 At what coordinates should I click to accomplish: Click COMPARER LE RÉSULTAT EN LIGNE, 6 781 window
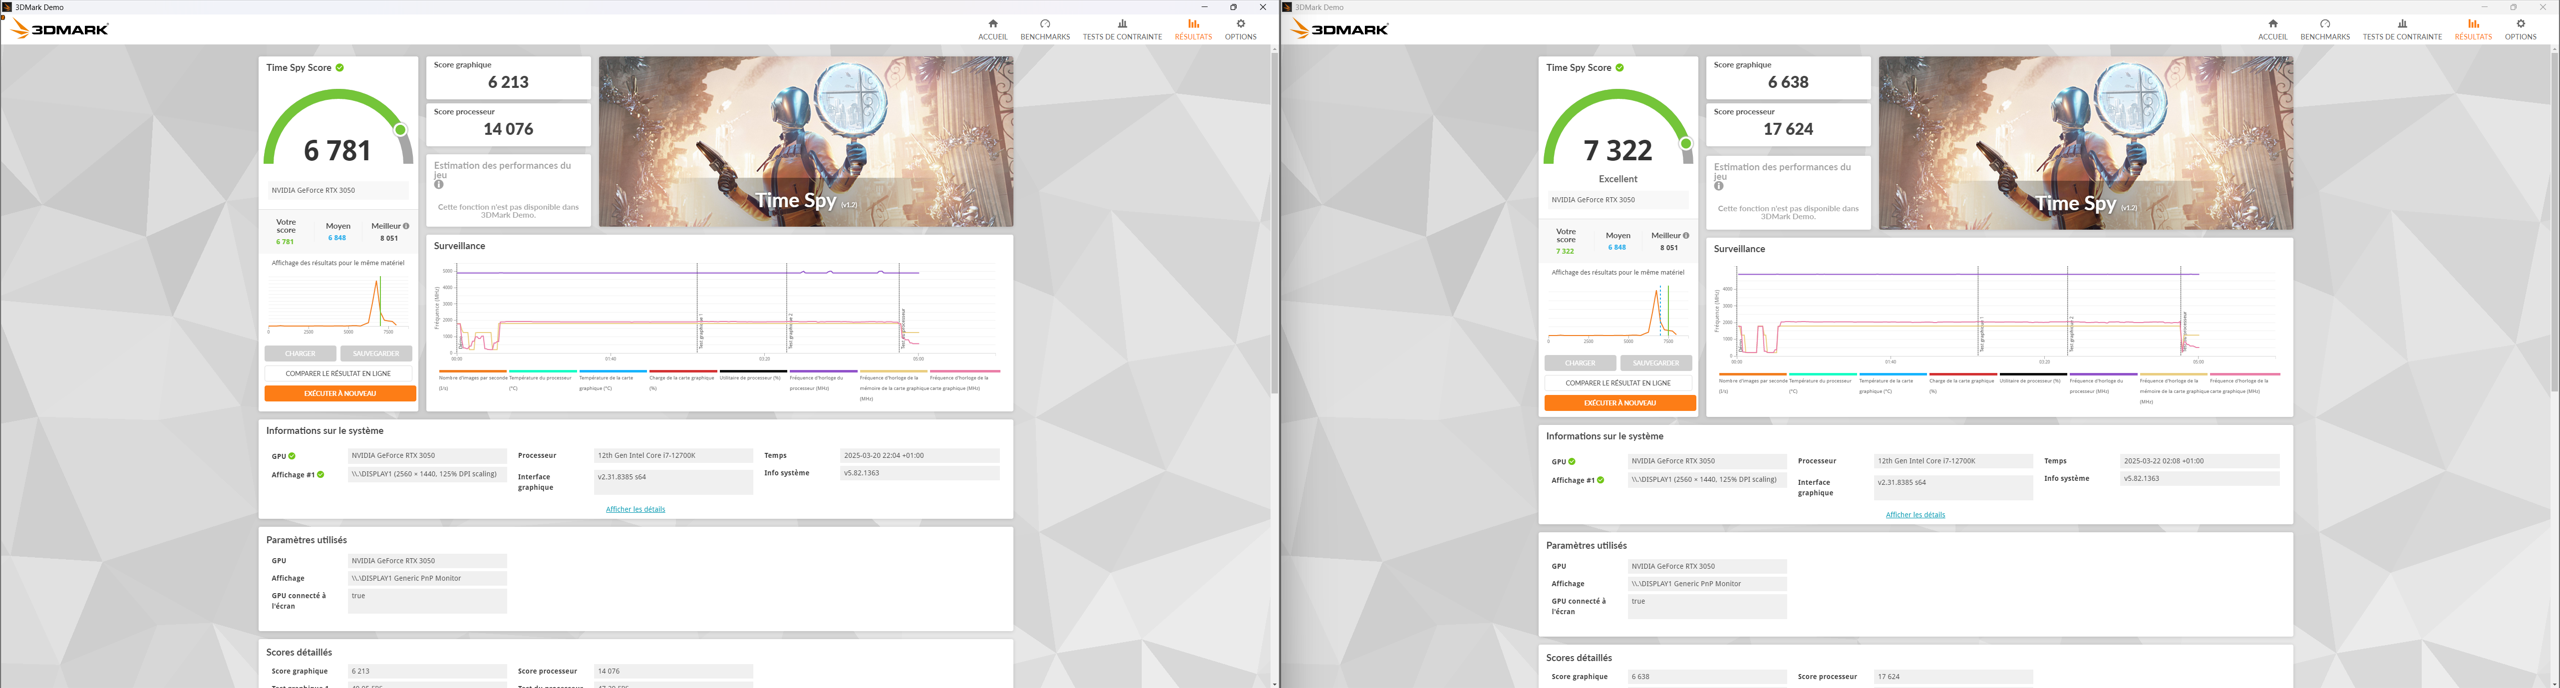point(338,374)
